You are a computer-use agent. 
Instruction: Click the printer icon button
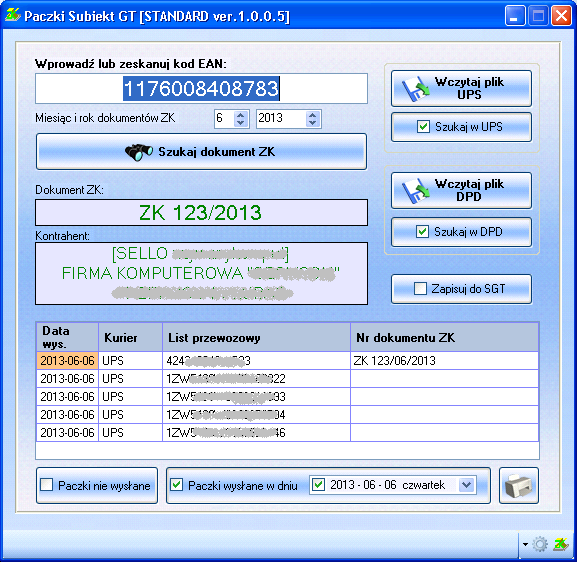518,485
